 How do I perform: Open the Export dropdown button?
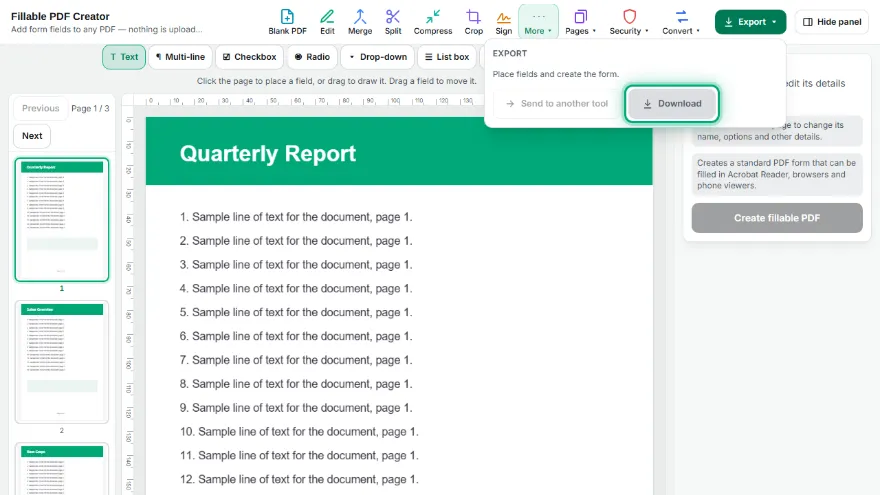750,22
